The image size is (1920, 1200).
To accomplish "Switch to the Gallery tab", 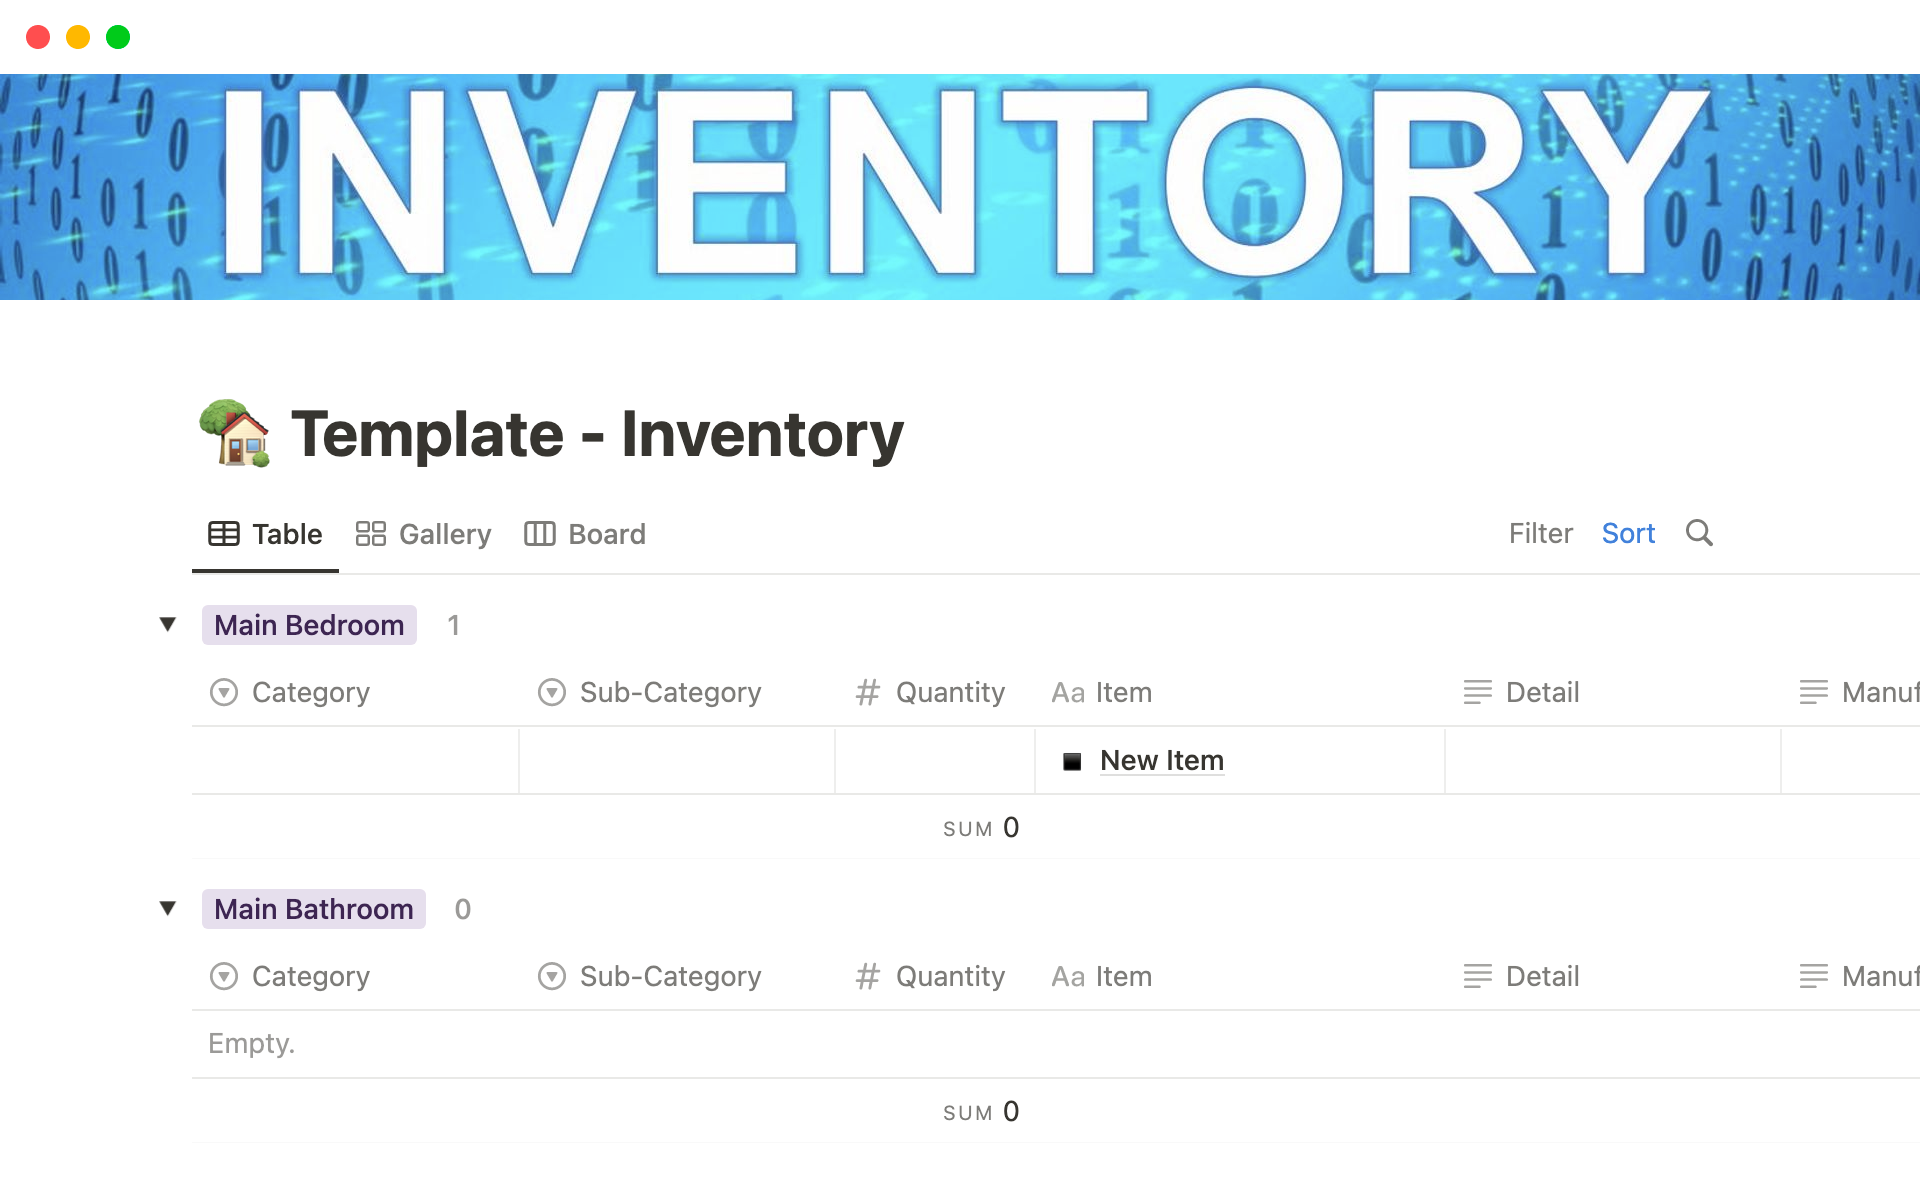I will tap(422, 532).
